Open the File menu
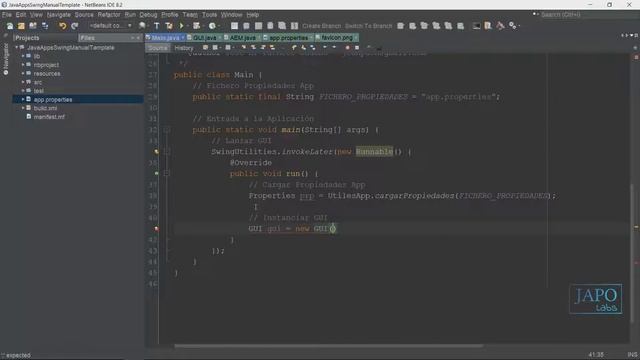 [x=7, y=15]
